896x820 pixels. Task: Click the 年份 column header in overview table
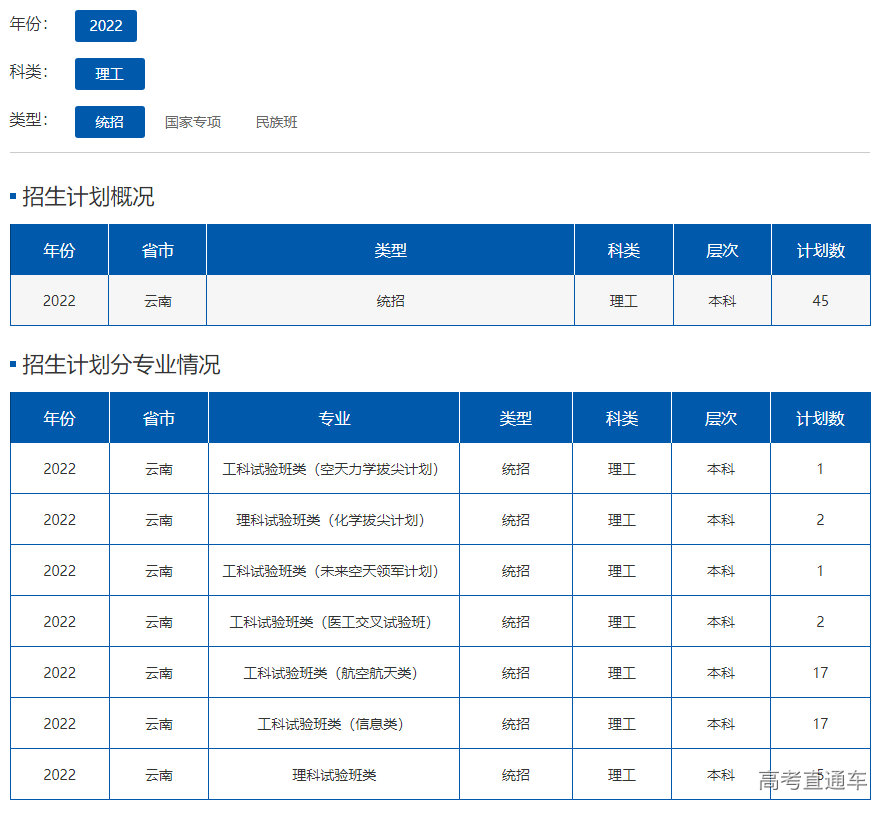point(58,249)
